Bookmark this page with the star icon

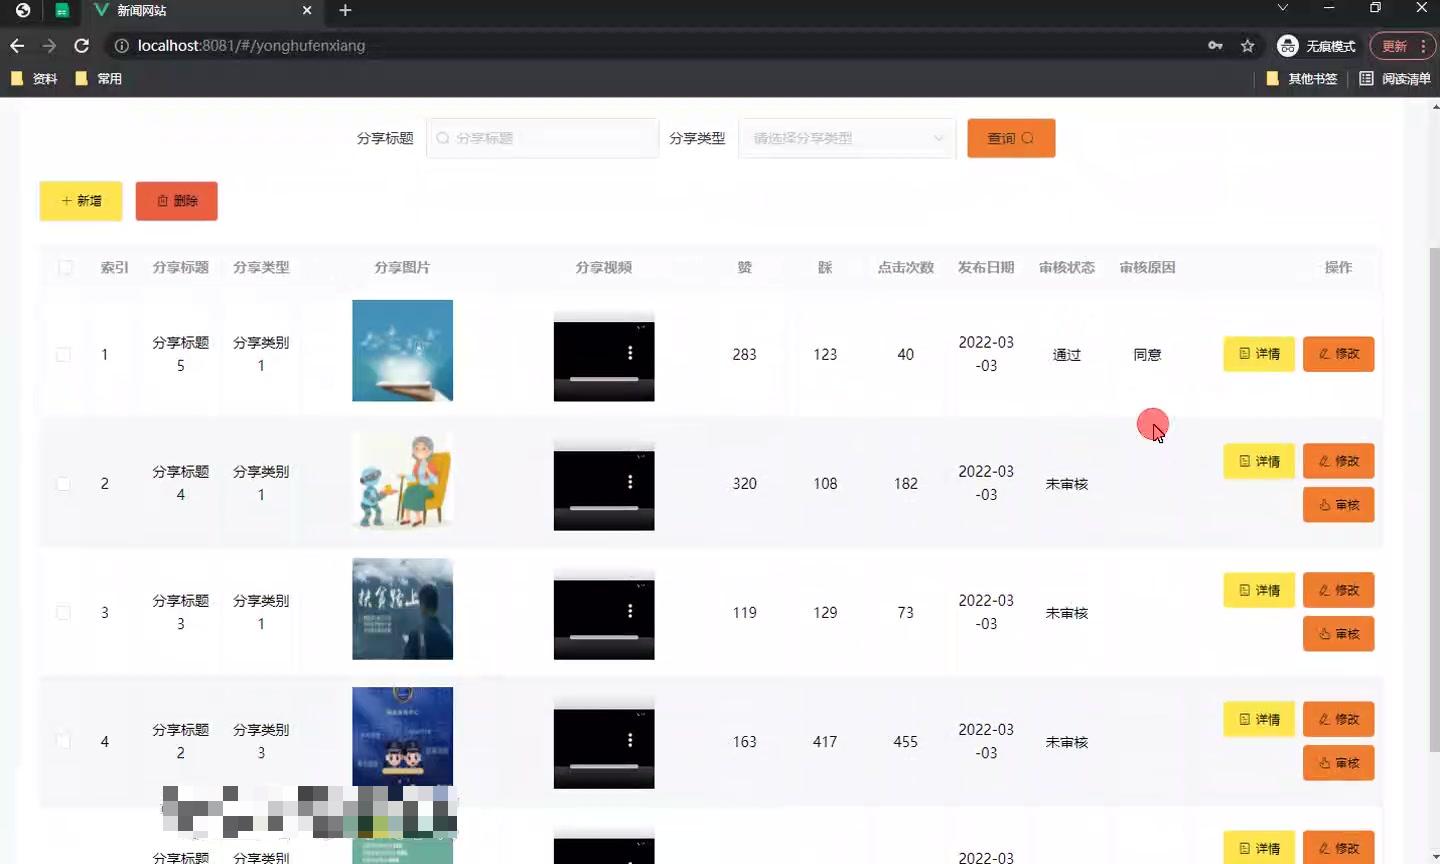coord(1247,46)
